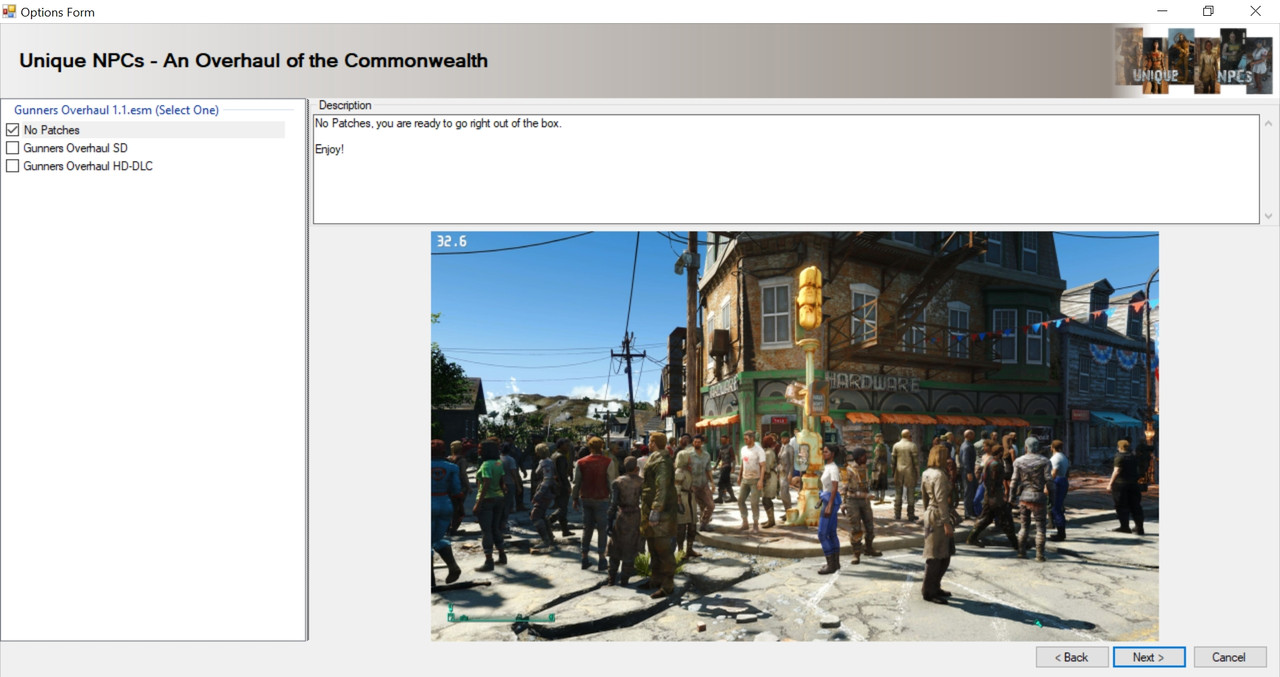This screenshot has width=1280, height=677.
Task: Click the Unique NPCs banner logo image
Action: [x=1194, y=60]
